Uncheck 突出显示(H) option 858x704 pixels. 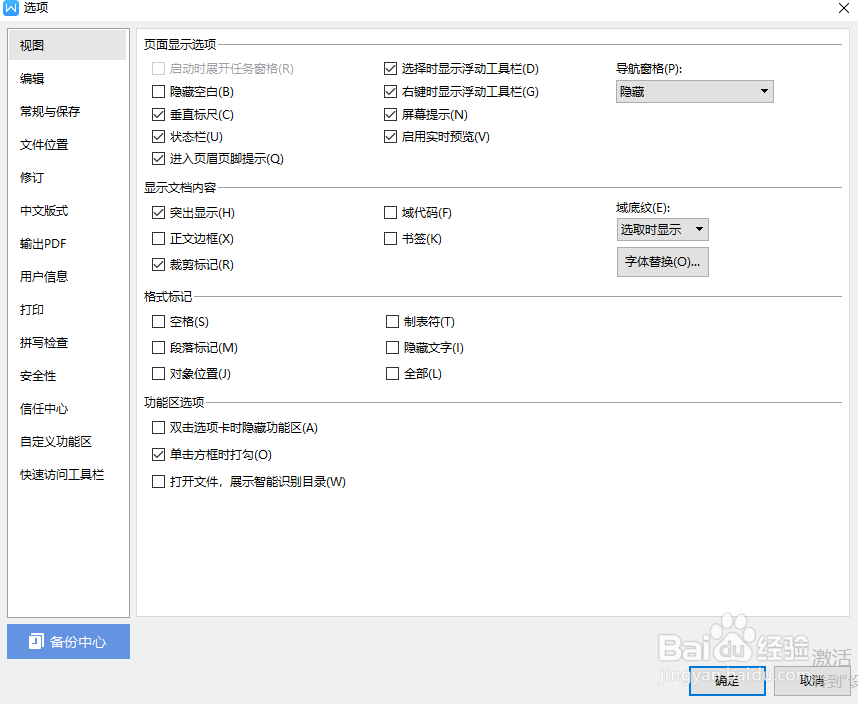pos(158,212)
